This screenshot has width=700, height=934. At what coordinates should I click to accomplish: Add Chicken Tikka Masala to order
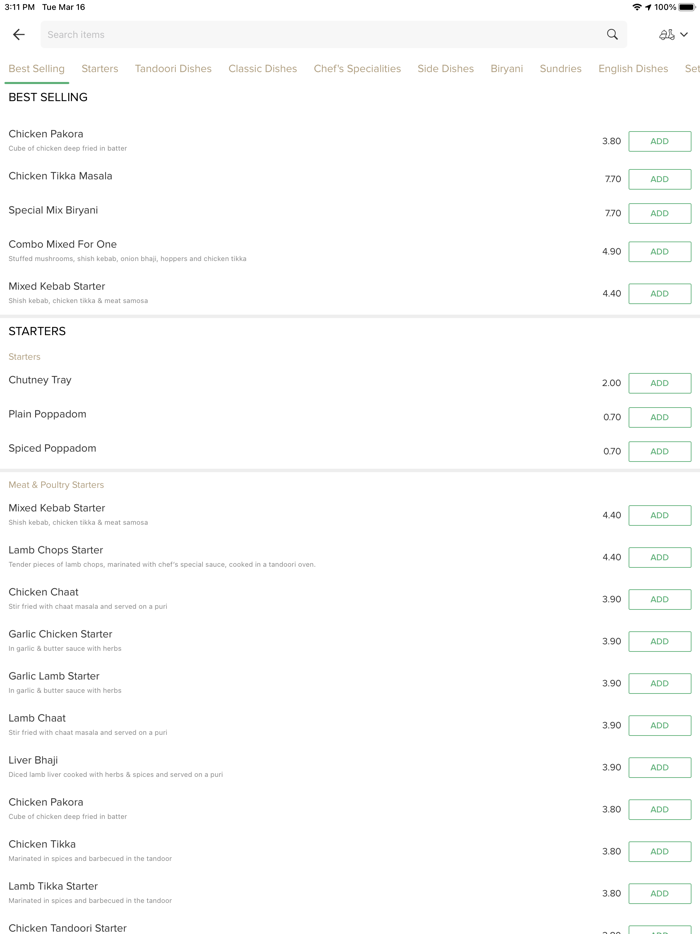click(659, 180)
